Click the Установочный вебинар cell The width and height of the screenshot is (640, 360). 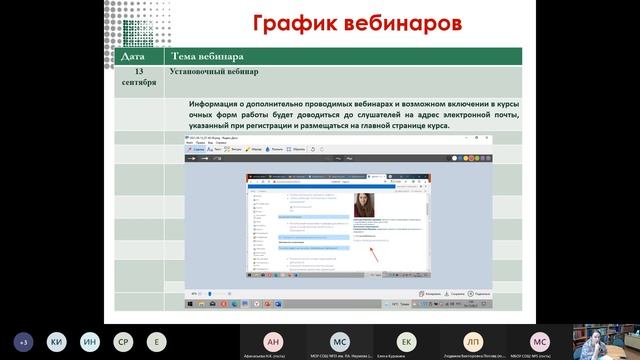(x=343, y=81)
